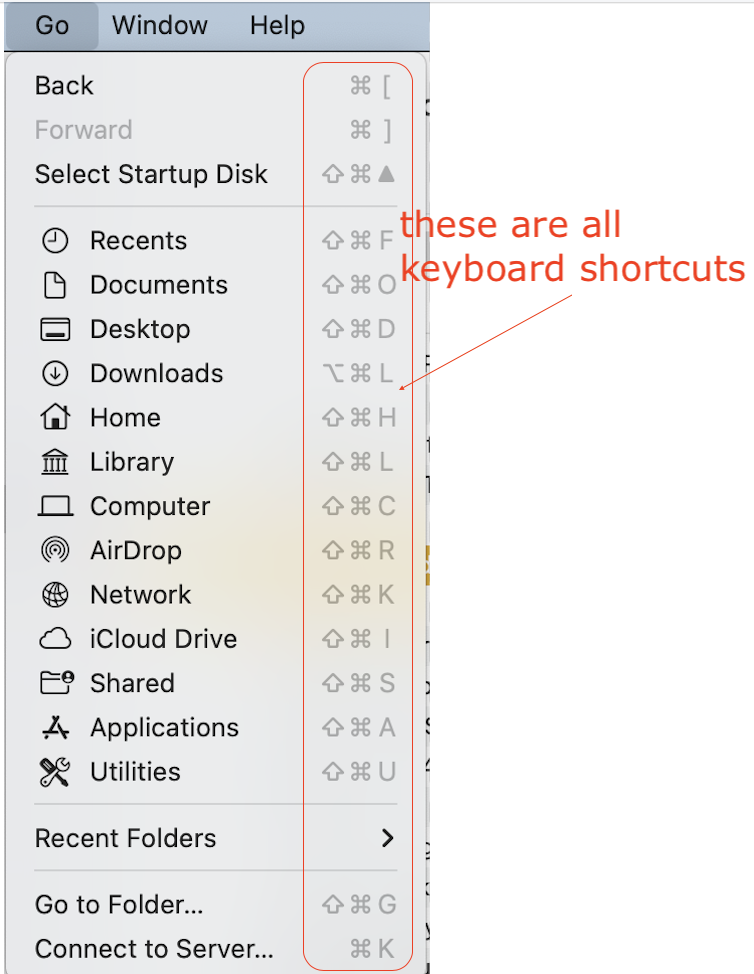Open the Computer location
The width and height of the screenshot is (754, 974).
click(149, 506)
